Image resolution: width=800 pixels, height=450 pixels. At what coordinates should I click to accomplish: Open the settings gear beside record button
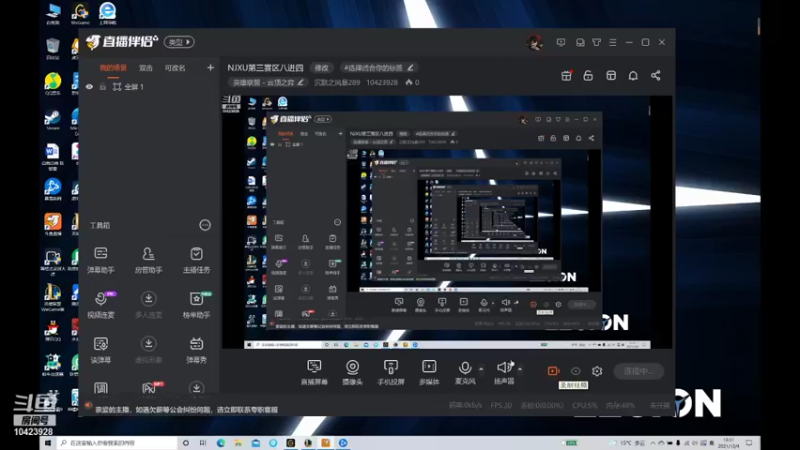click(x=597, y=371)
